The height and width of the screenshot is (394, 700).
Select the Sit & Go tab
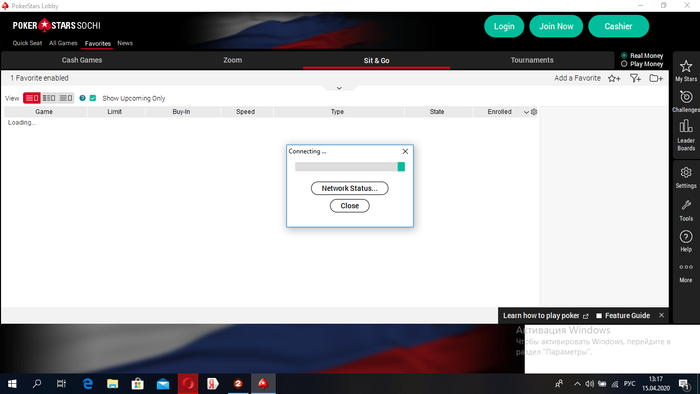376,60
